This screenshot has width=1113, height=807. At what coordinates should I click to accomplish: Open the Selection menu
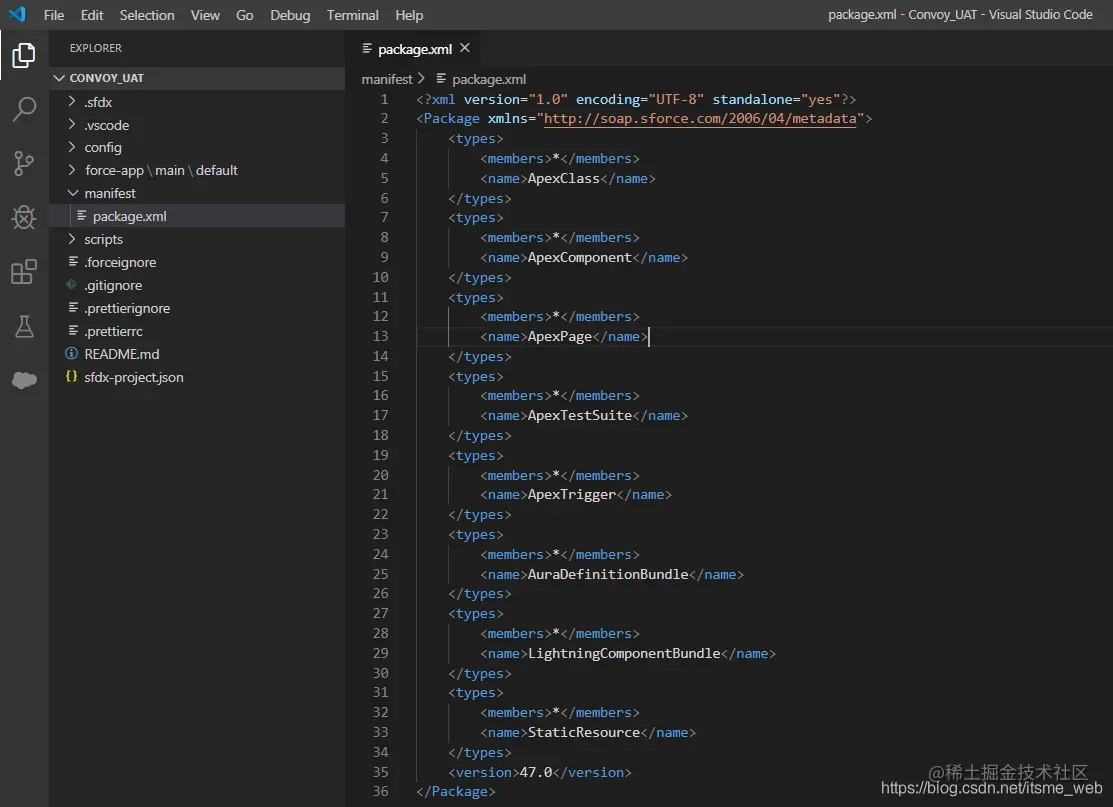pos(147,15)
